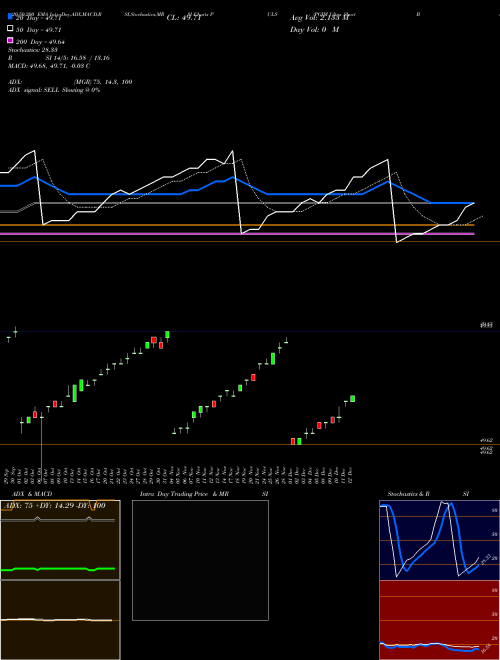This screenshot has width=500, height=660.
Task: Click 'ADX signal: SELL Slowing @ 0%' text
Action: (x=54, y=90)
